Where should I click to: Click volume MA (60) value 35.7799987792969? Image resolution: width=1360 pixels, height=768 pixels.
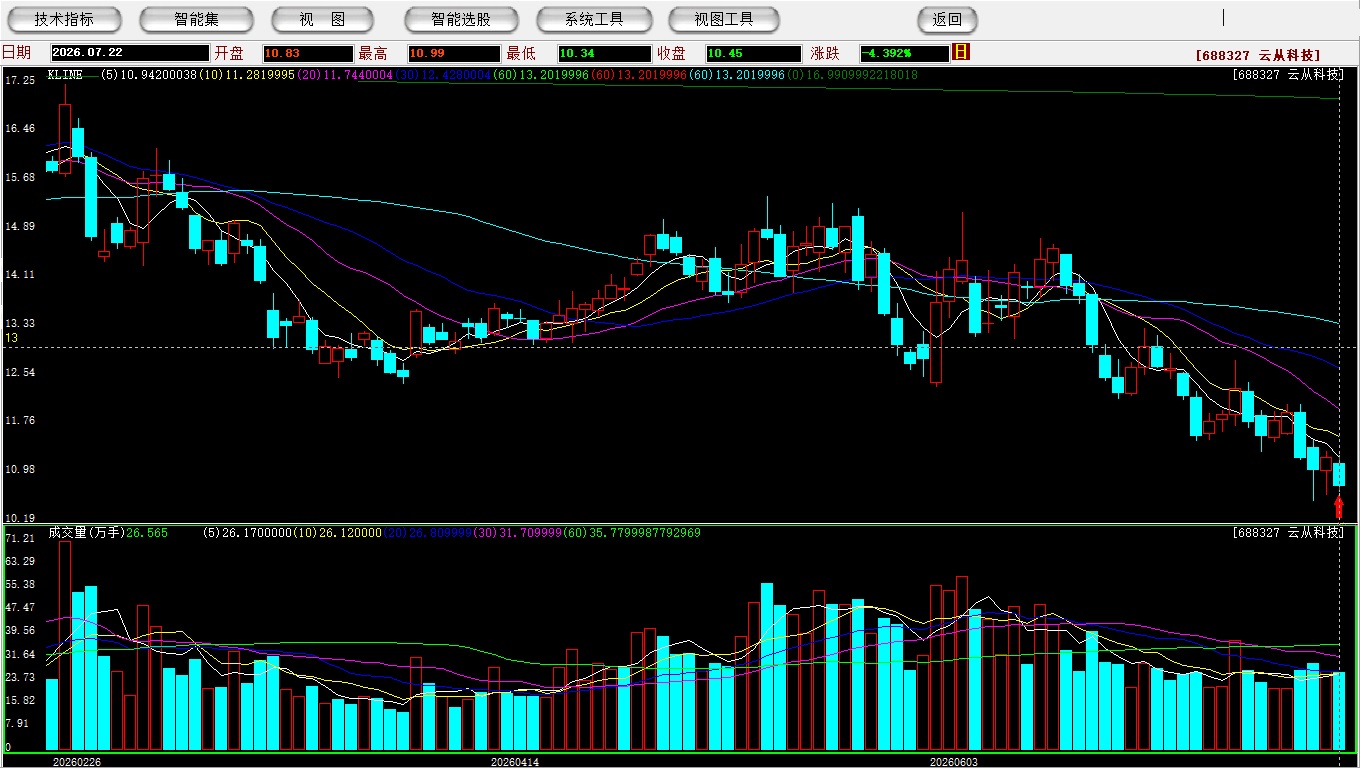click(x=630, y=533)
